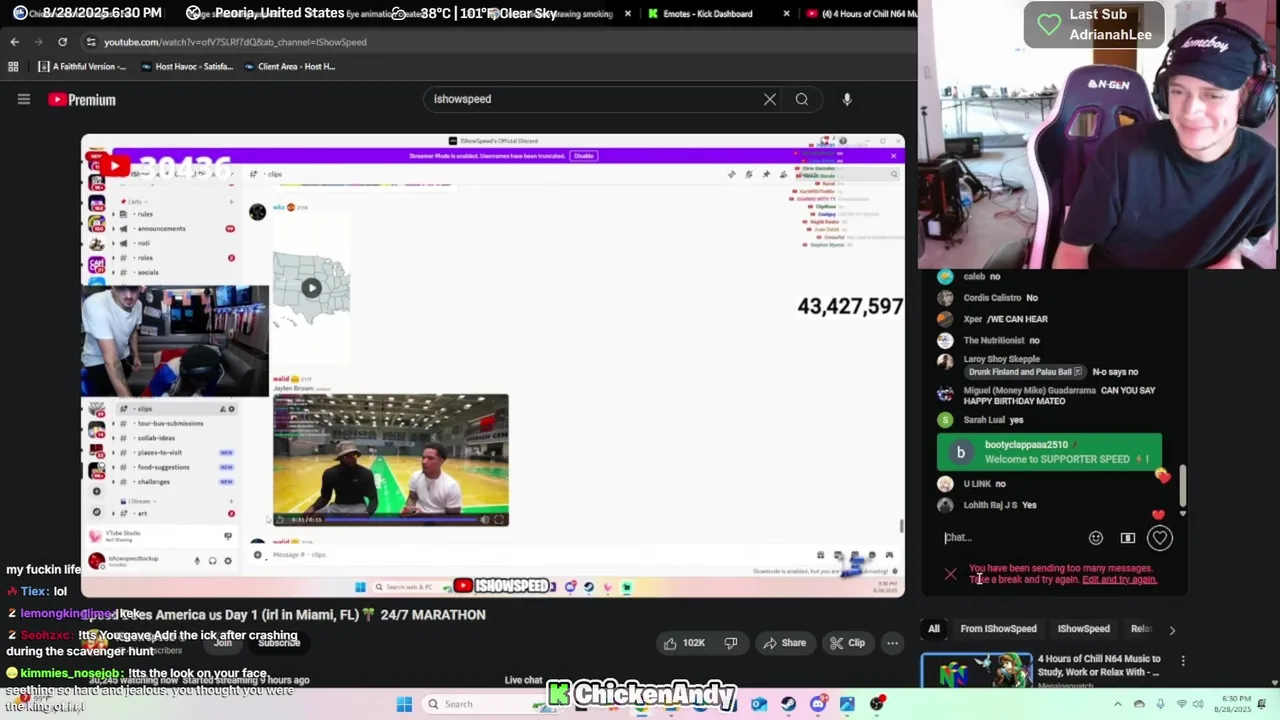Select the food-suggestions channel
The image size is (1280, 720).
(164, 467)
